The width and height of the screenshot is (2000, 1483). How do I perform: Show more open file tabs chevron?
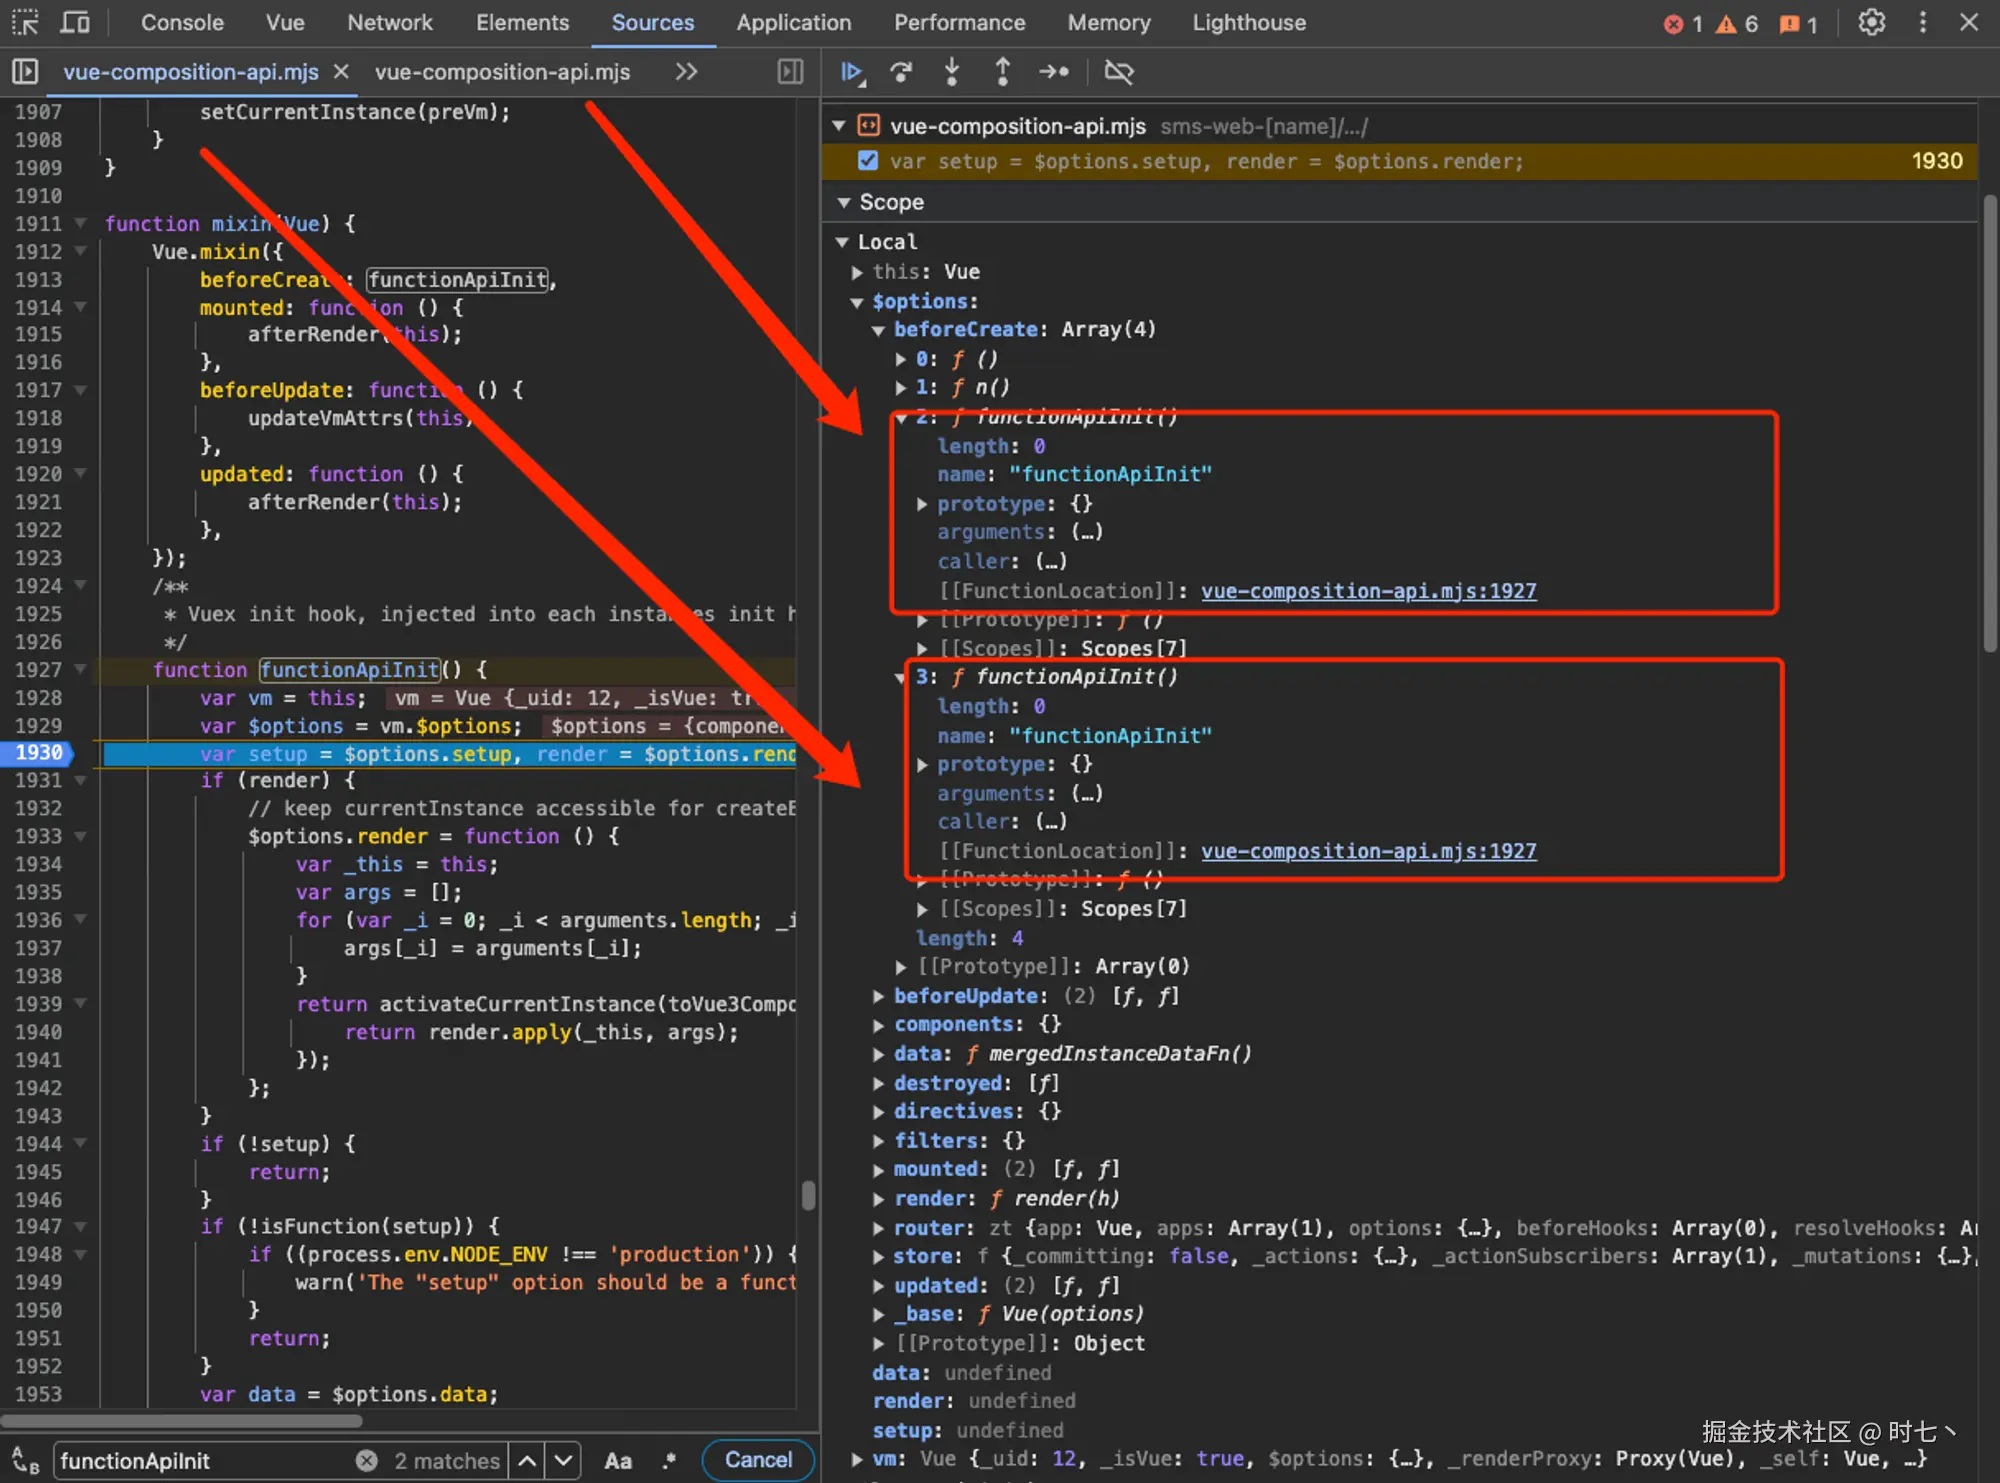(686, 72)
